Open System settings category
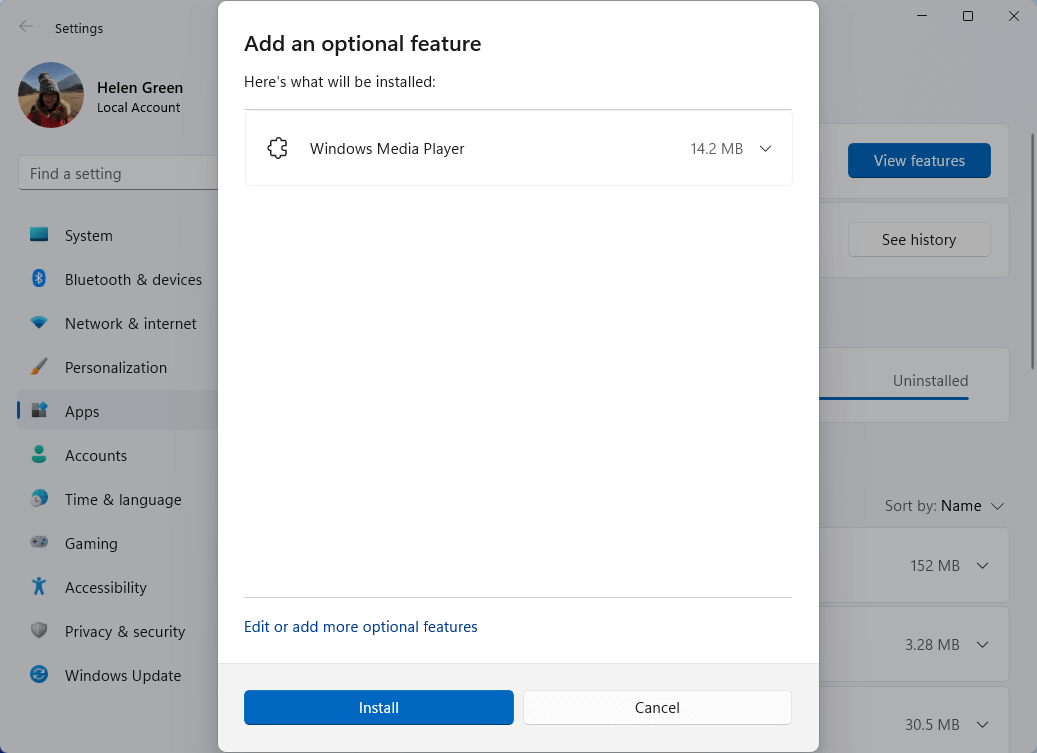This screenshot has width=1037, height=753. 117,235
